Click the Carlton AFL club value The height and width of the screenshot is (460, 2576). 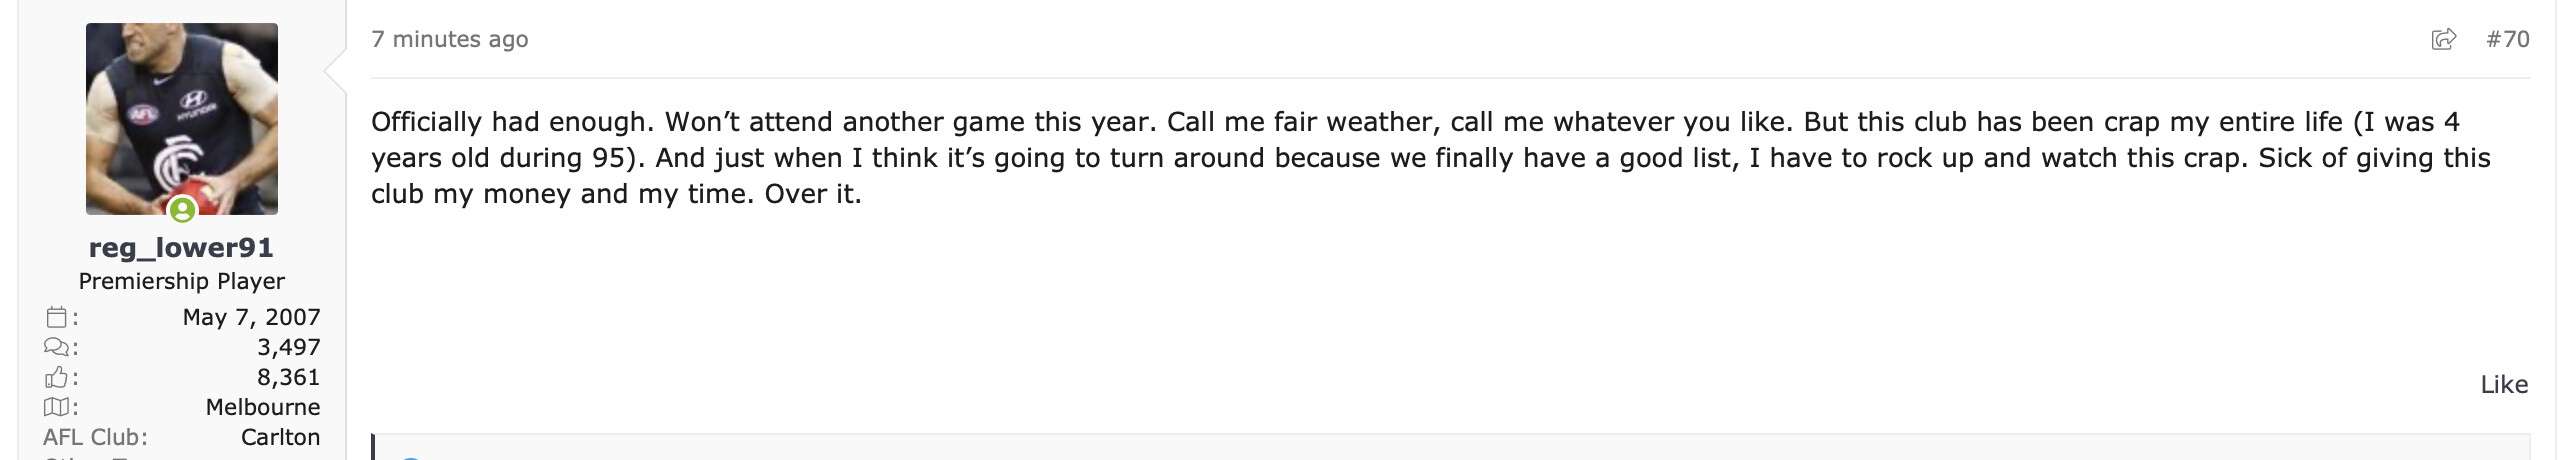pyautogui.click(x=281, y=437)
